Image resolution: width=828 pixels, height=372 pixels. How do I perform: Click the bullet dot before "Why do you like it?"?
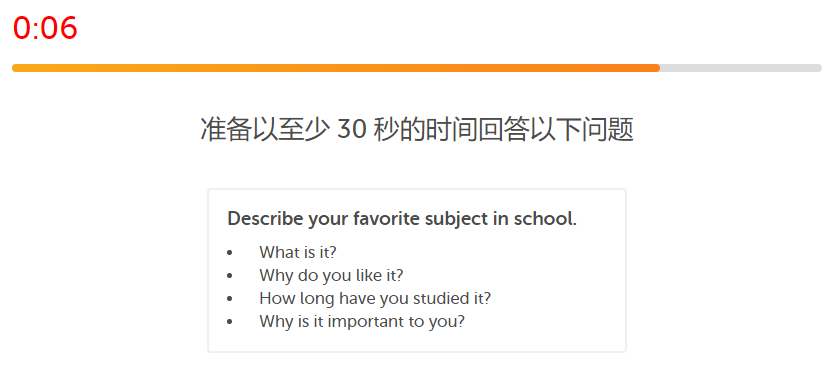(x=229, y=276)
